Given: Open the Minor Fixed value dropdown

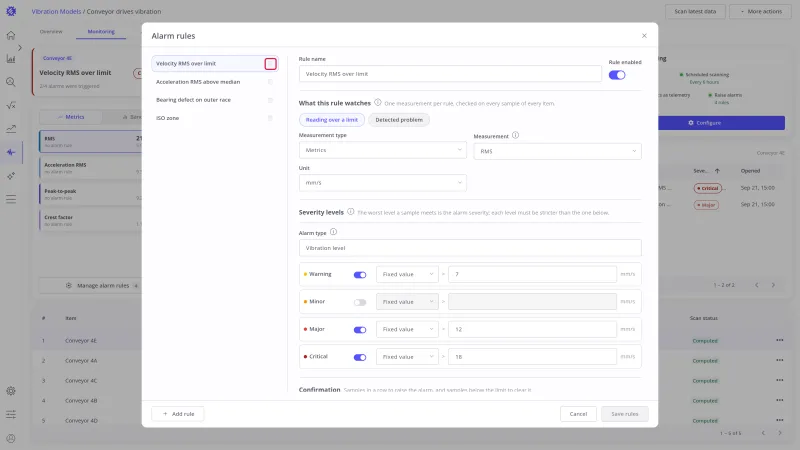Looking at the screenshot, I should pos(407,302).
